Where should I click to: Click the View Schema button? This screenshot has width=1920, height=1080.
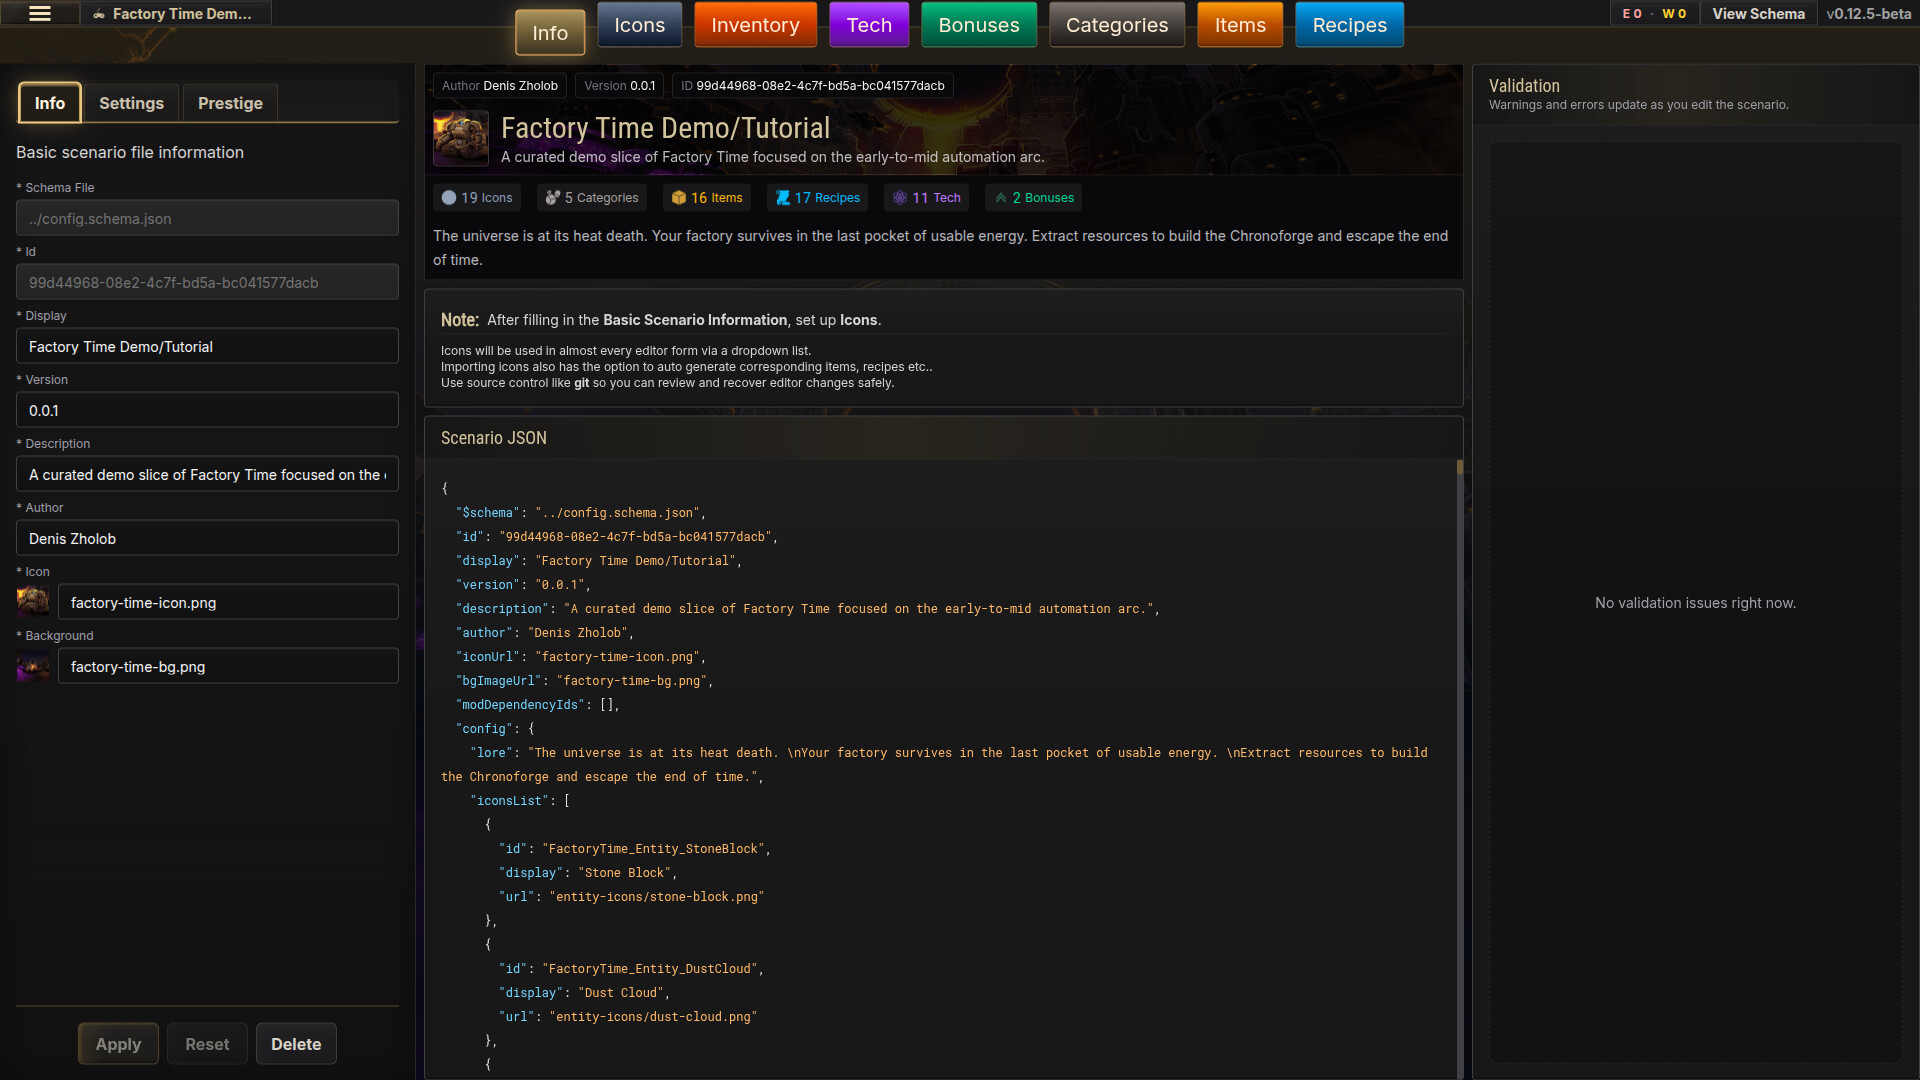click(x=1758, y=14)
